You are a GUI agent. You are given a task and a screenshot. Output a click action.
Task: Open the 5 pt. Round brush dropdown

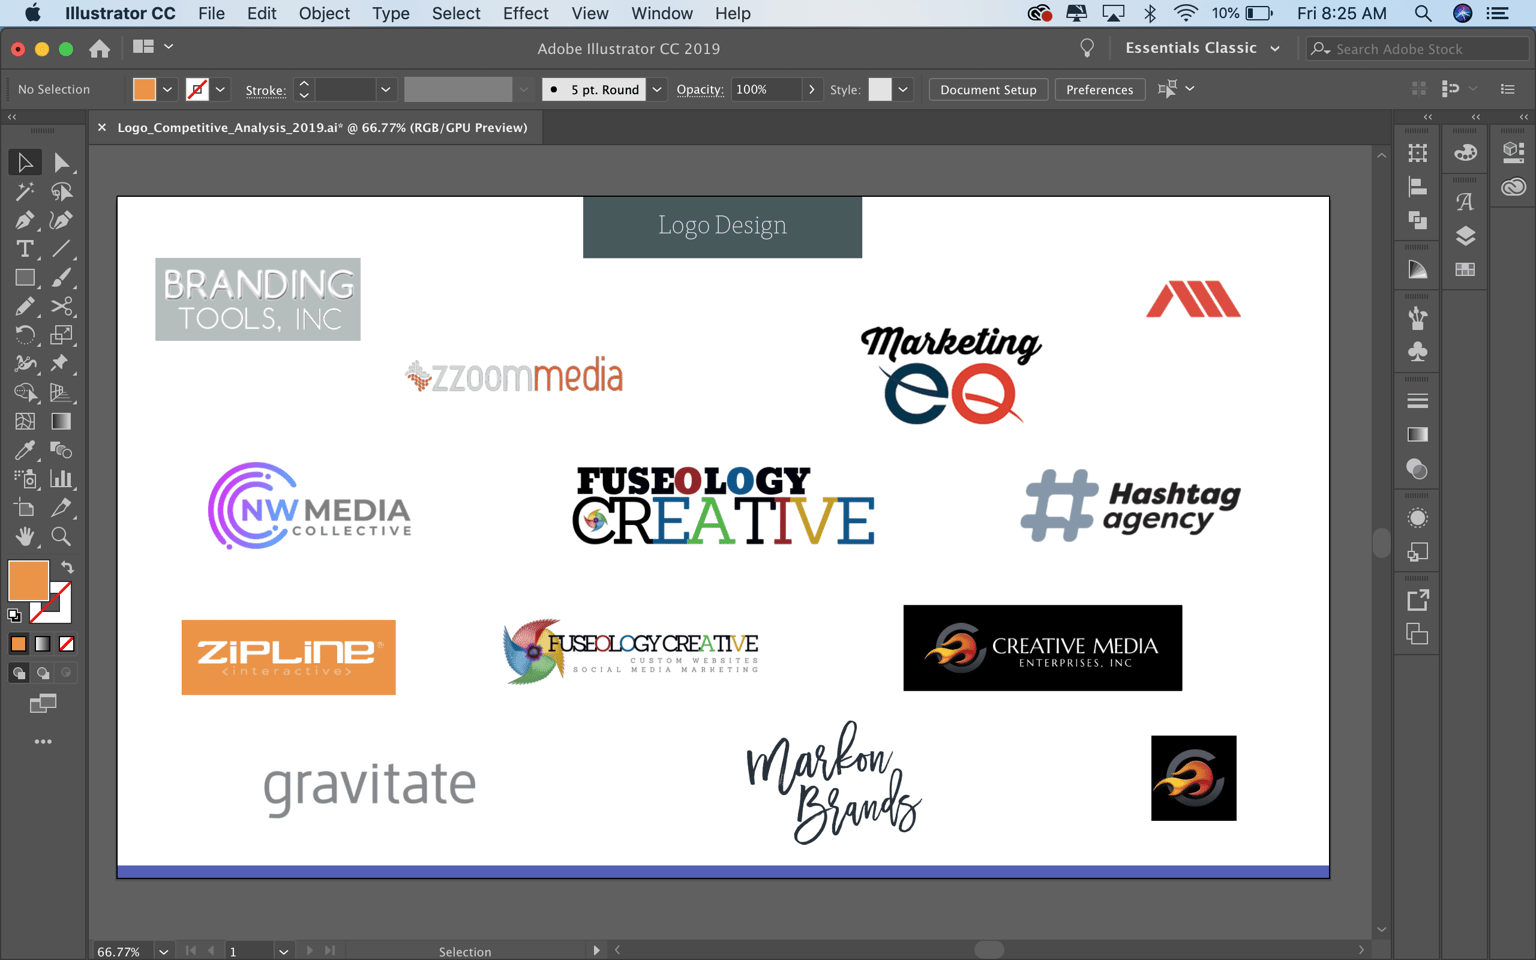tap(657, 90)
